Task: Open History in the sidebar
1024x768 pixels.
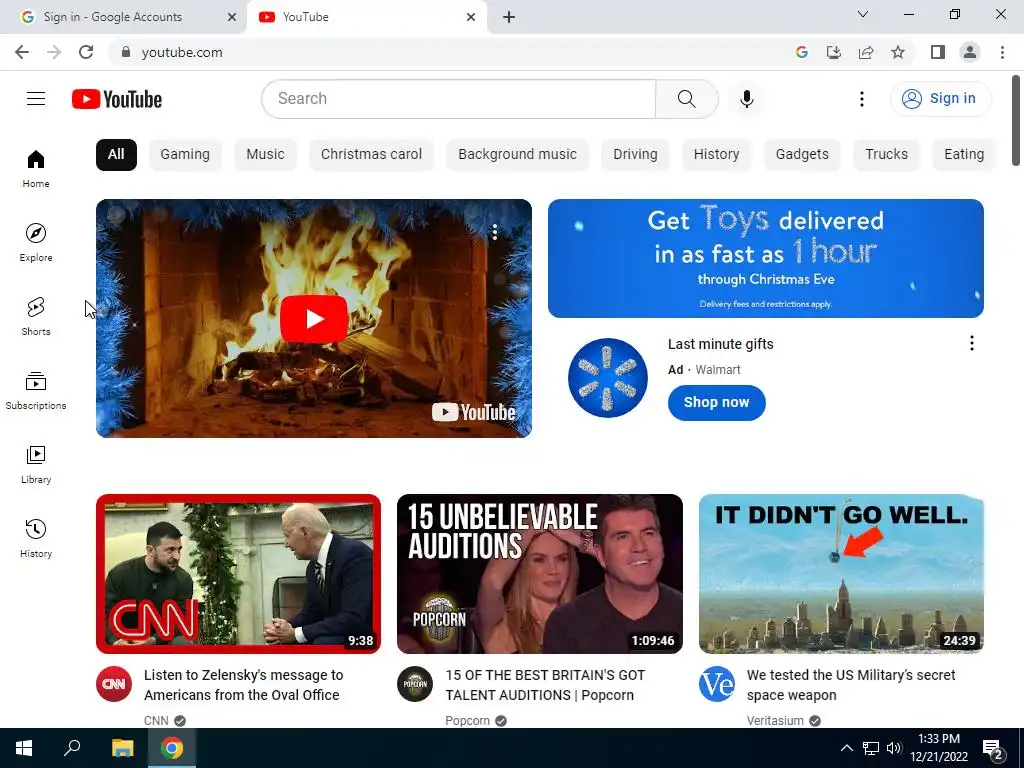Action: (36, 537)
